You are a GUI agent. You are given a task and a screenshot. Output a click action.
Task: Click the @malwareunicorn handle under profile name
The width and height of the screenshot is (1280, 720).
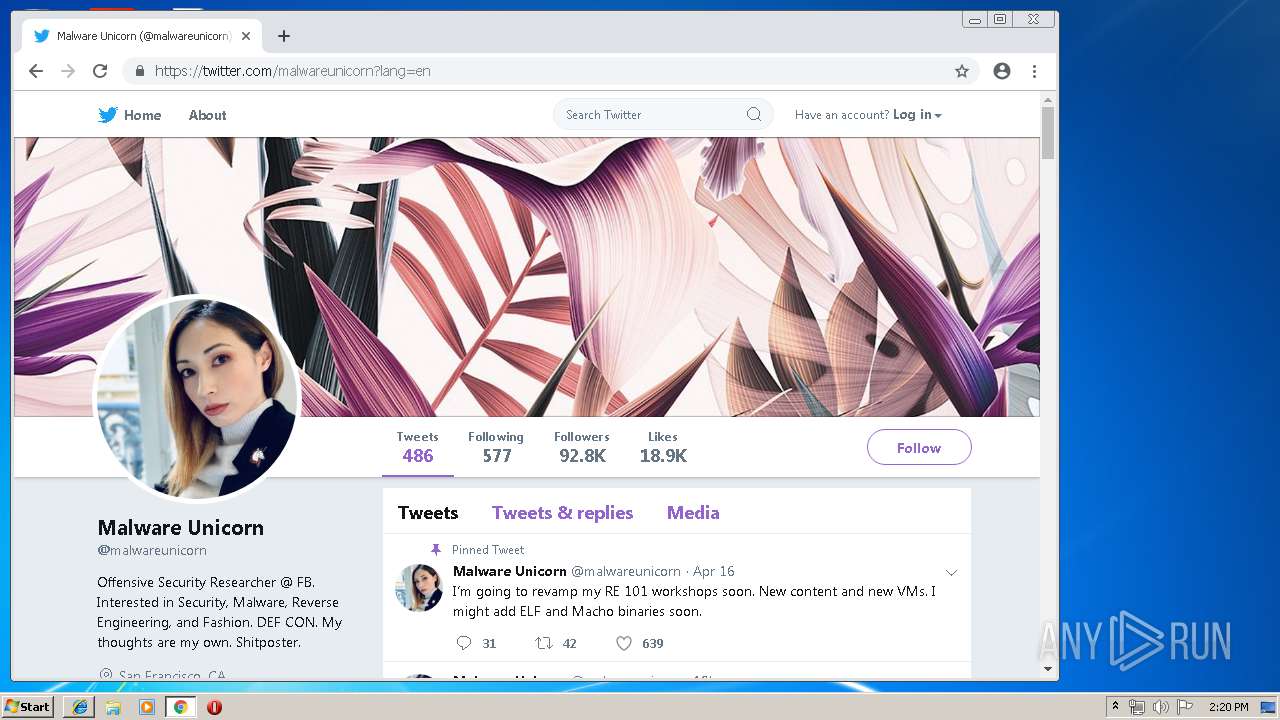152,551
